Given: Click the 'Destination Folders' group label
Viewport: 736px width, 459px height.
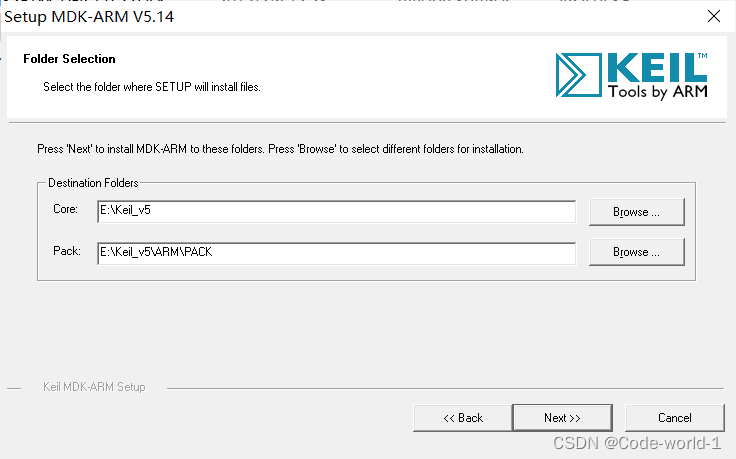Looking at the screenshot, I should (x=93, y=183).
